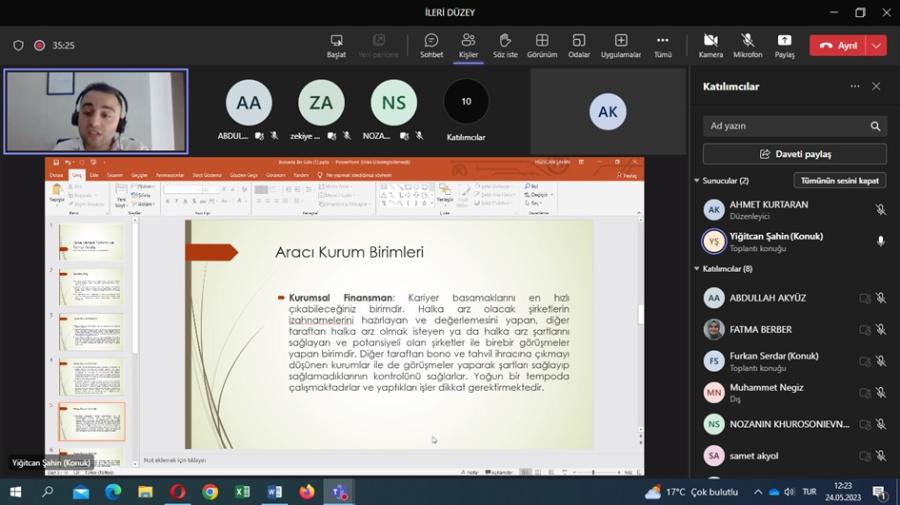900x505 pixels.
Task: Click Daveti paylaş button
Action: [794, 154]
